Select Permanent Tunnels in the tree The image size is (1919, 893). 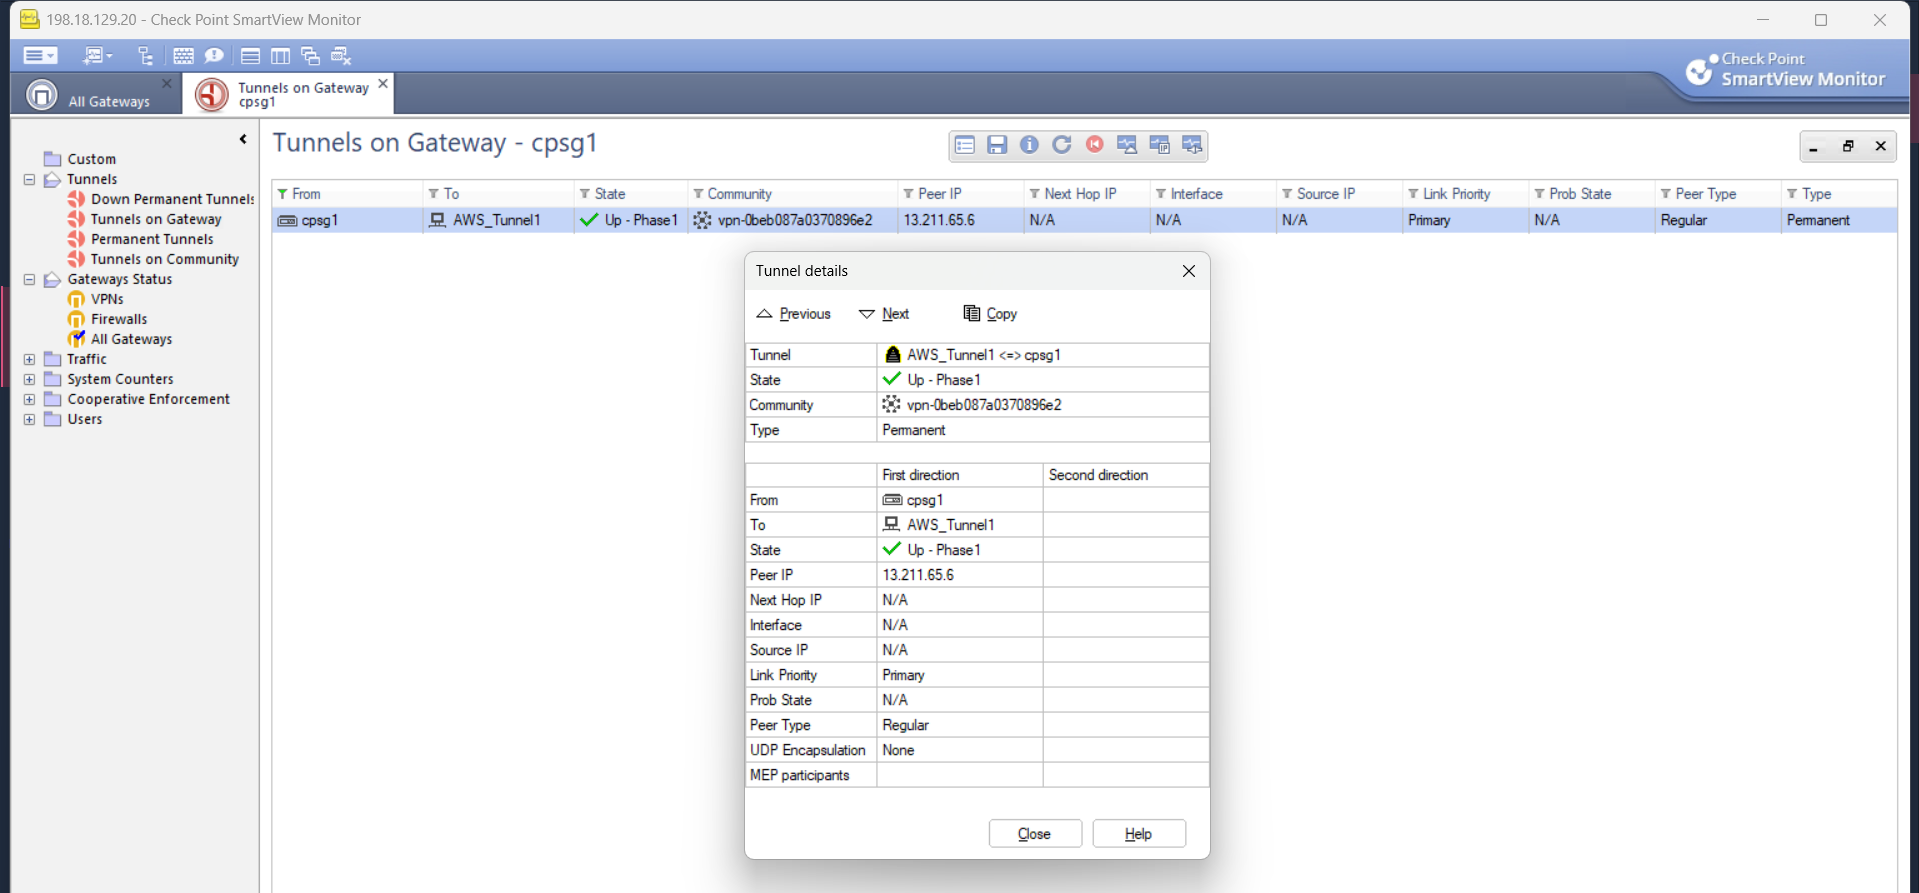point(152,239)
